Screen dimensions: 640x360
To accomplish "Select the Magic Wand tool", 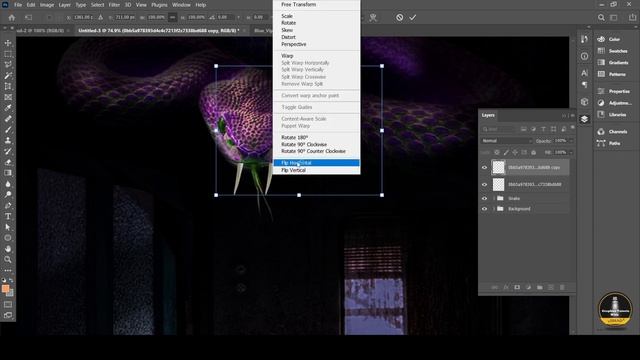I will (x=8, y=76).
